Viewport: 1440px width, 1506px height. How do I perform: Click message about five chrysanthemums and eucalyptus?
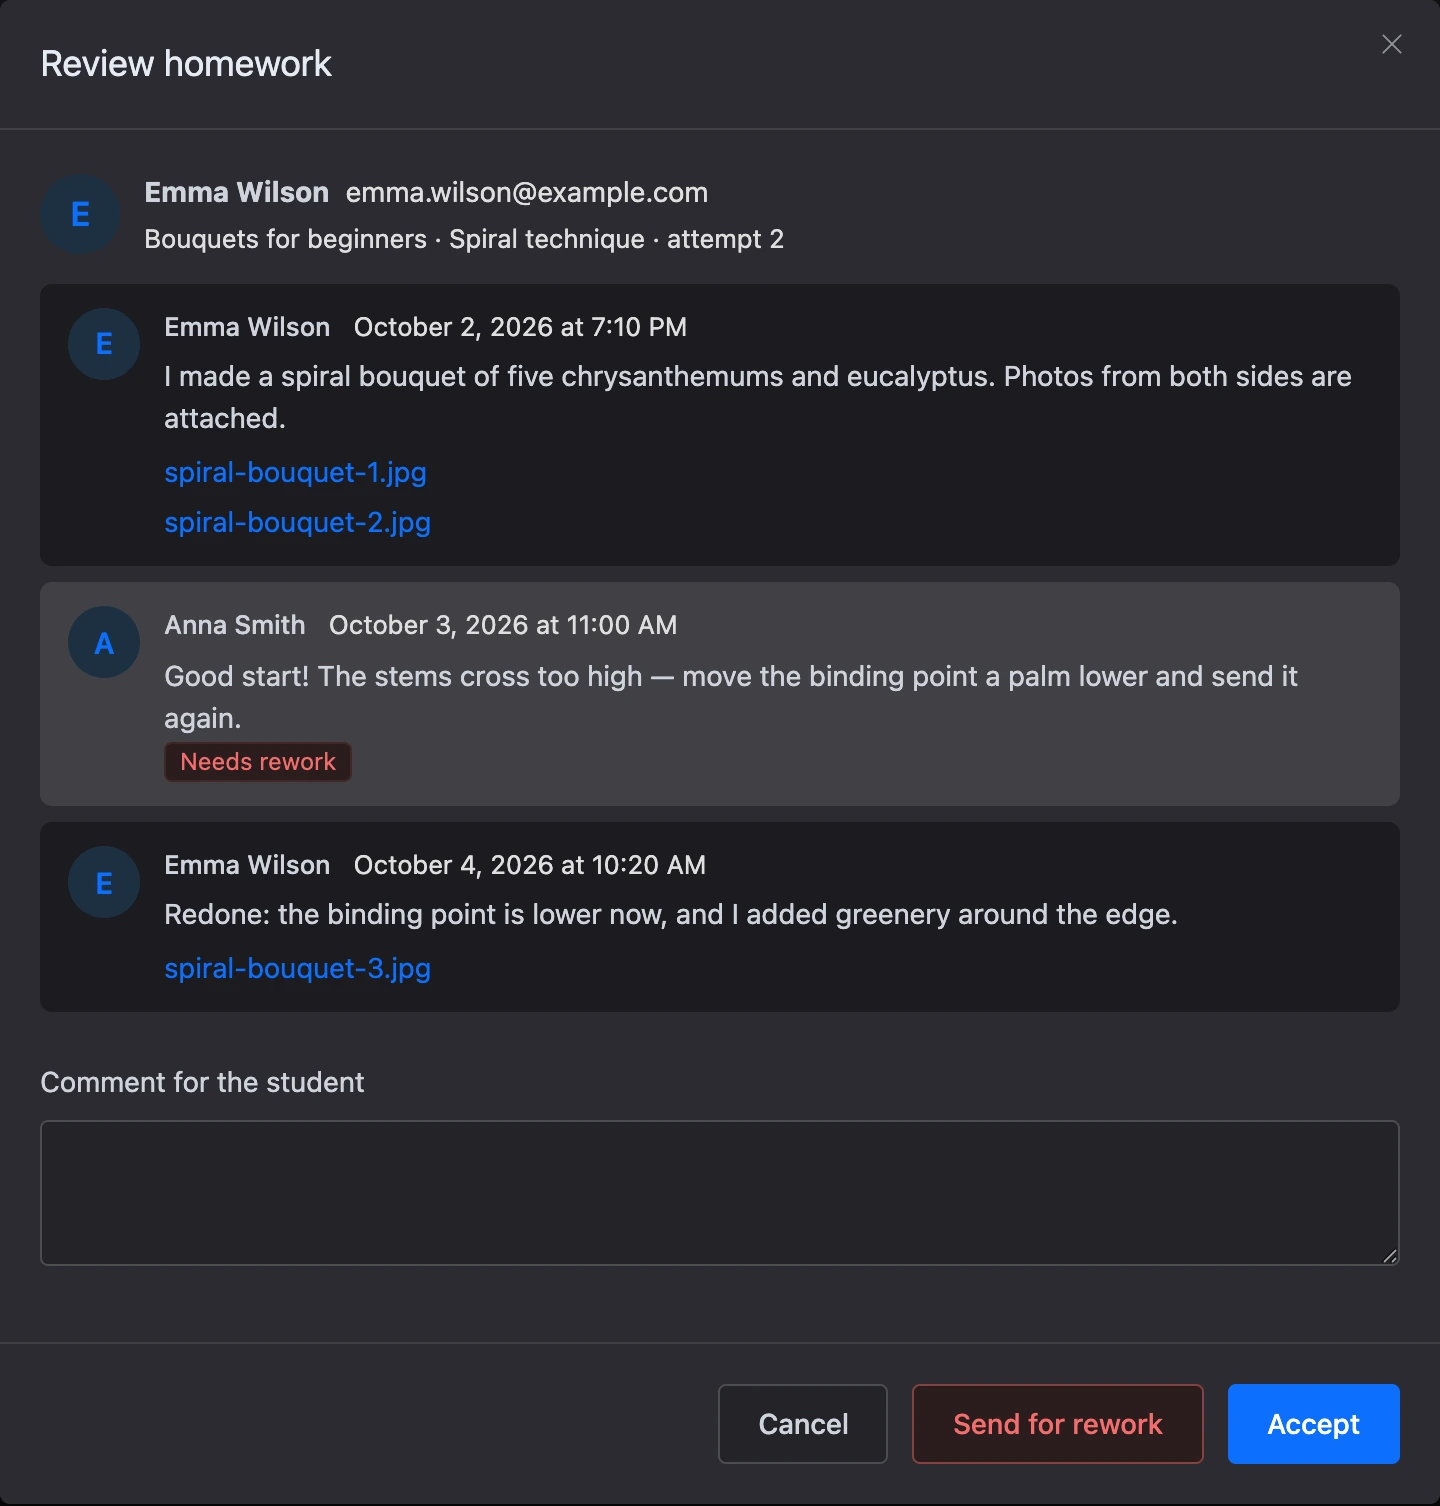[758, 397]
